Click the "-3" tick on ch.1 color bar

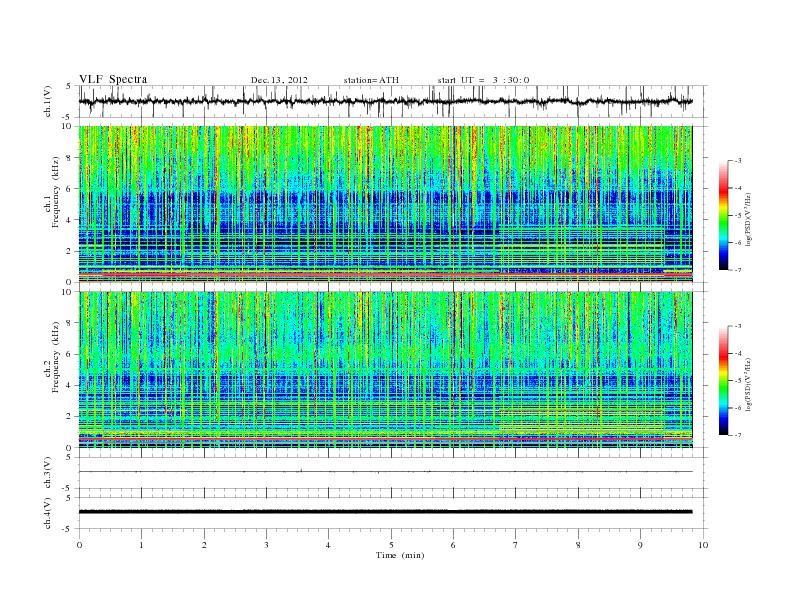tap(738, 161)
